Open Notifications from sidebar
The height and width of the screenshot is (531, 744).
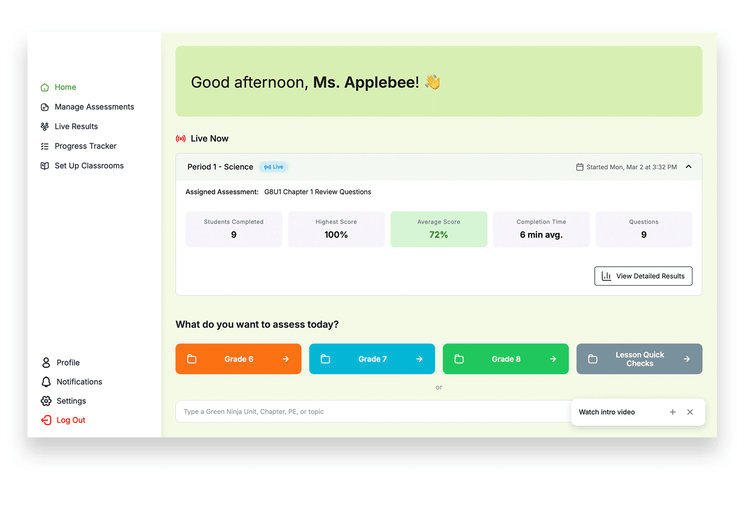pyautogui.click(x=72, y=382)
